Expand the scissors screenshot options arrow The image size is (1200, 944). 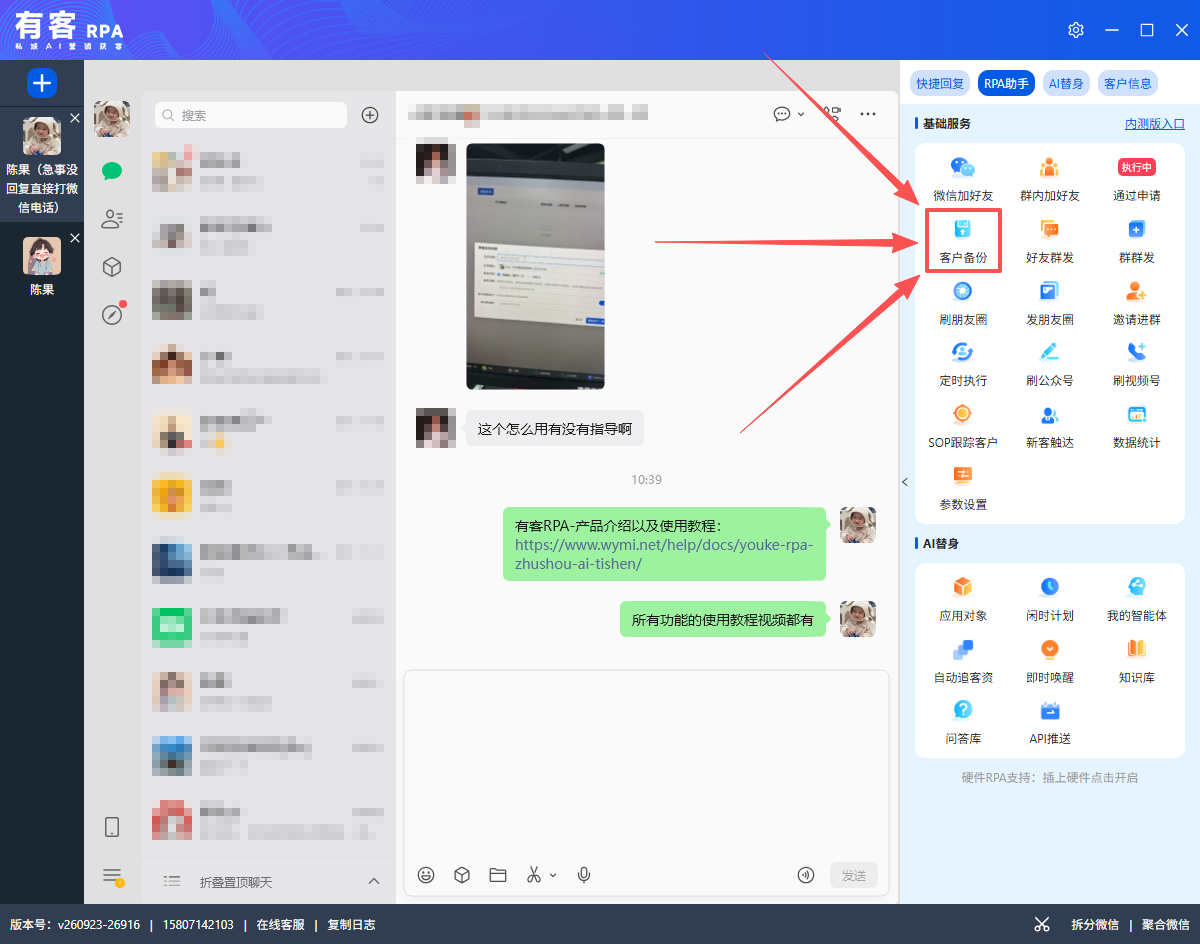(x=553, y=875)
